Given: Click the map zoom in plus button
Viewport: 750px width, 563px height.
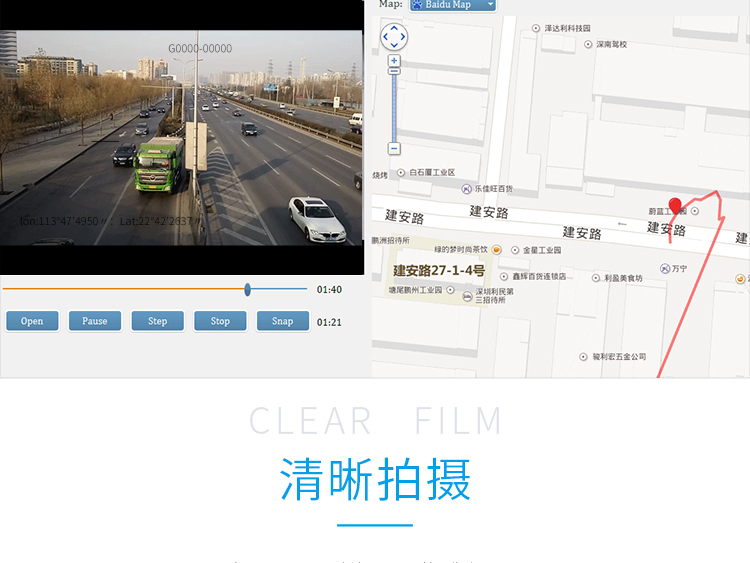Looking at the screenshot, I should pyautogui.click(x=394, y=61).
